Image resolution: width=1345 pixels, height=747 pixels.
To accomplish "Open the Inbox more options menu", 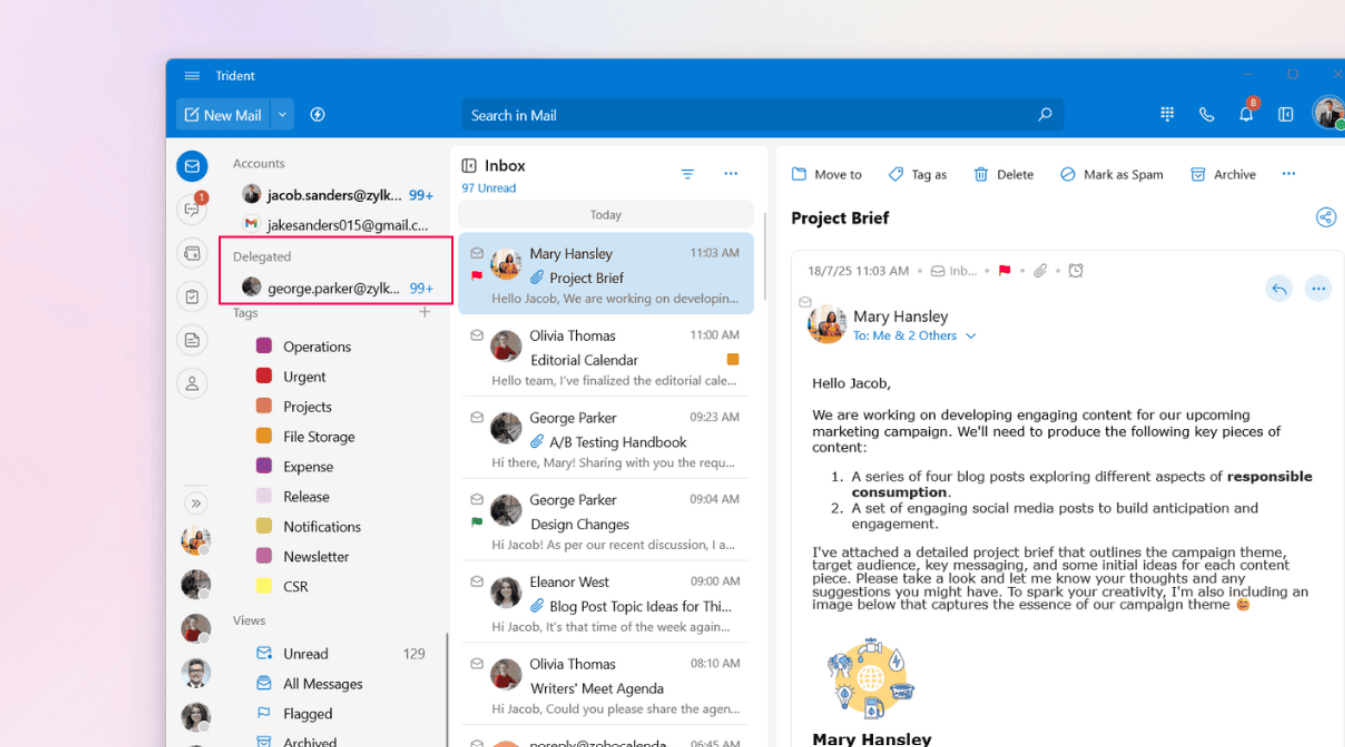I will (x=731, y=174).
